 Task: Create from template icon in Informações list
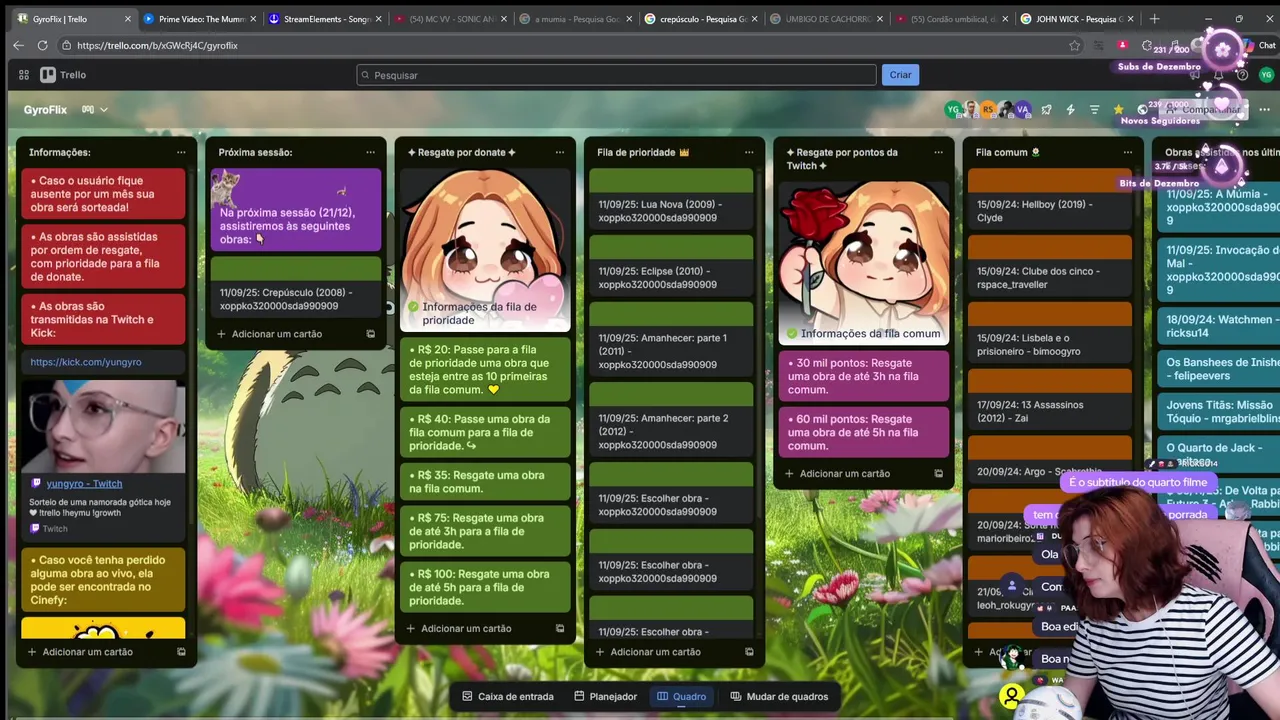tap(181, 652)
